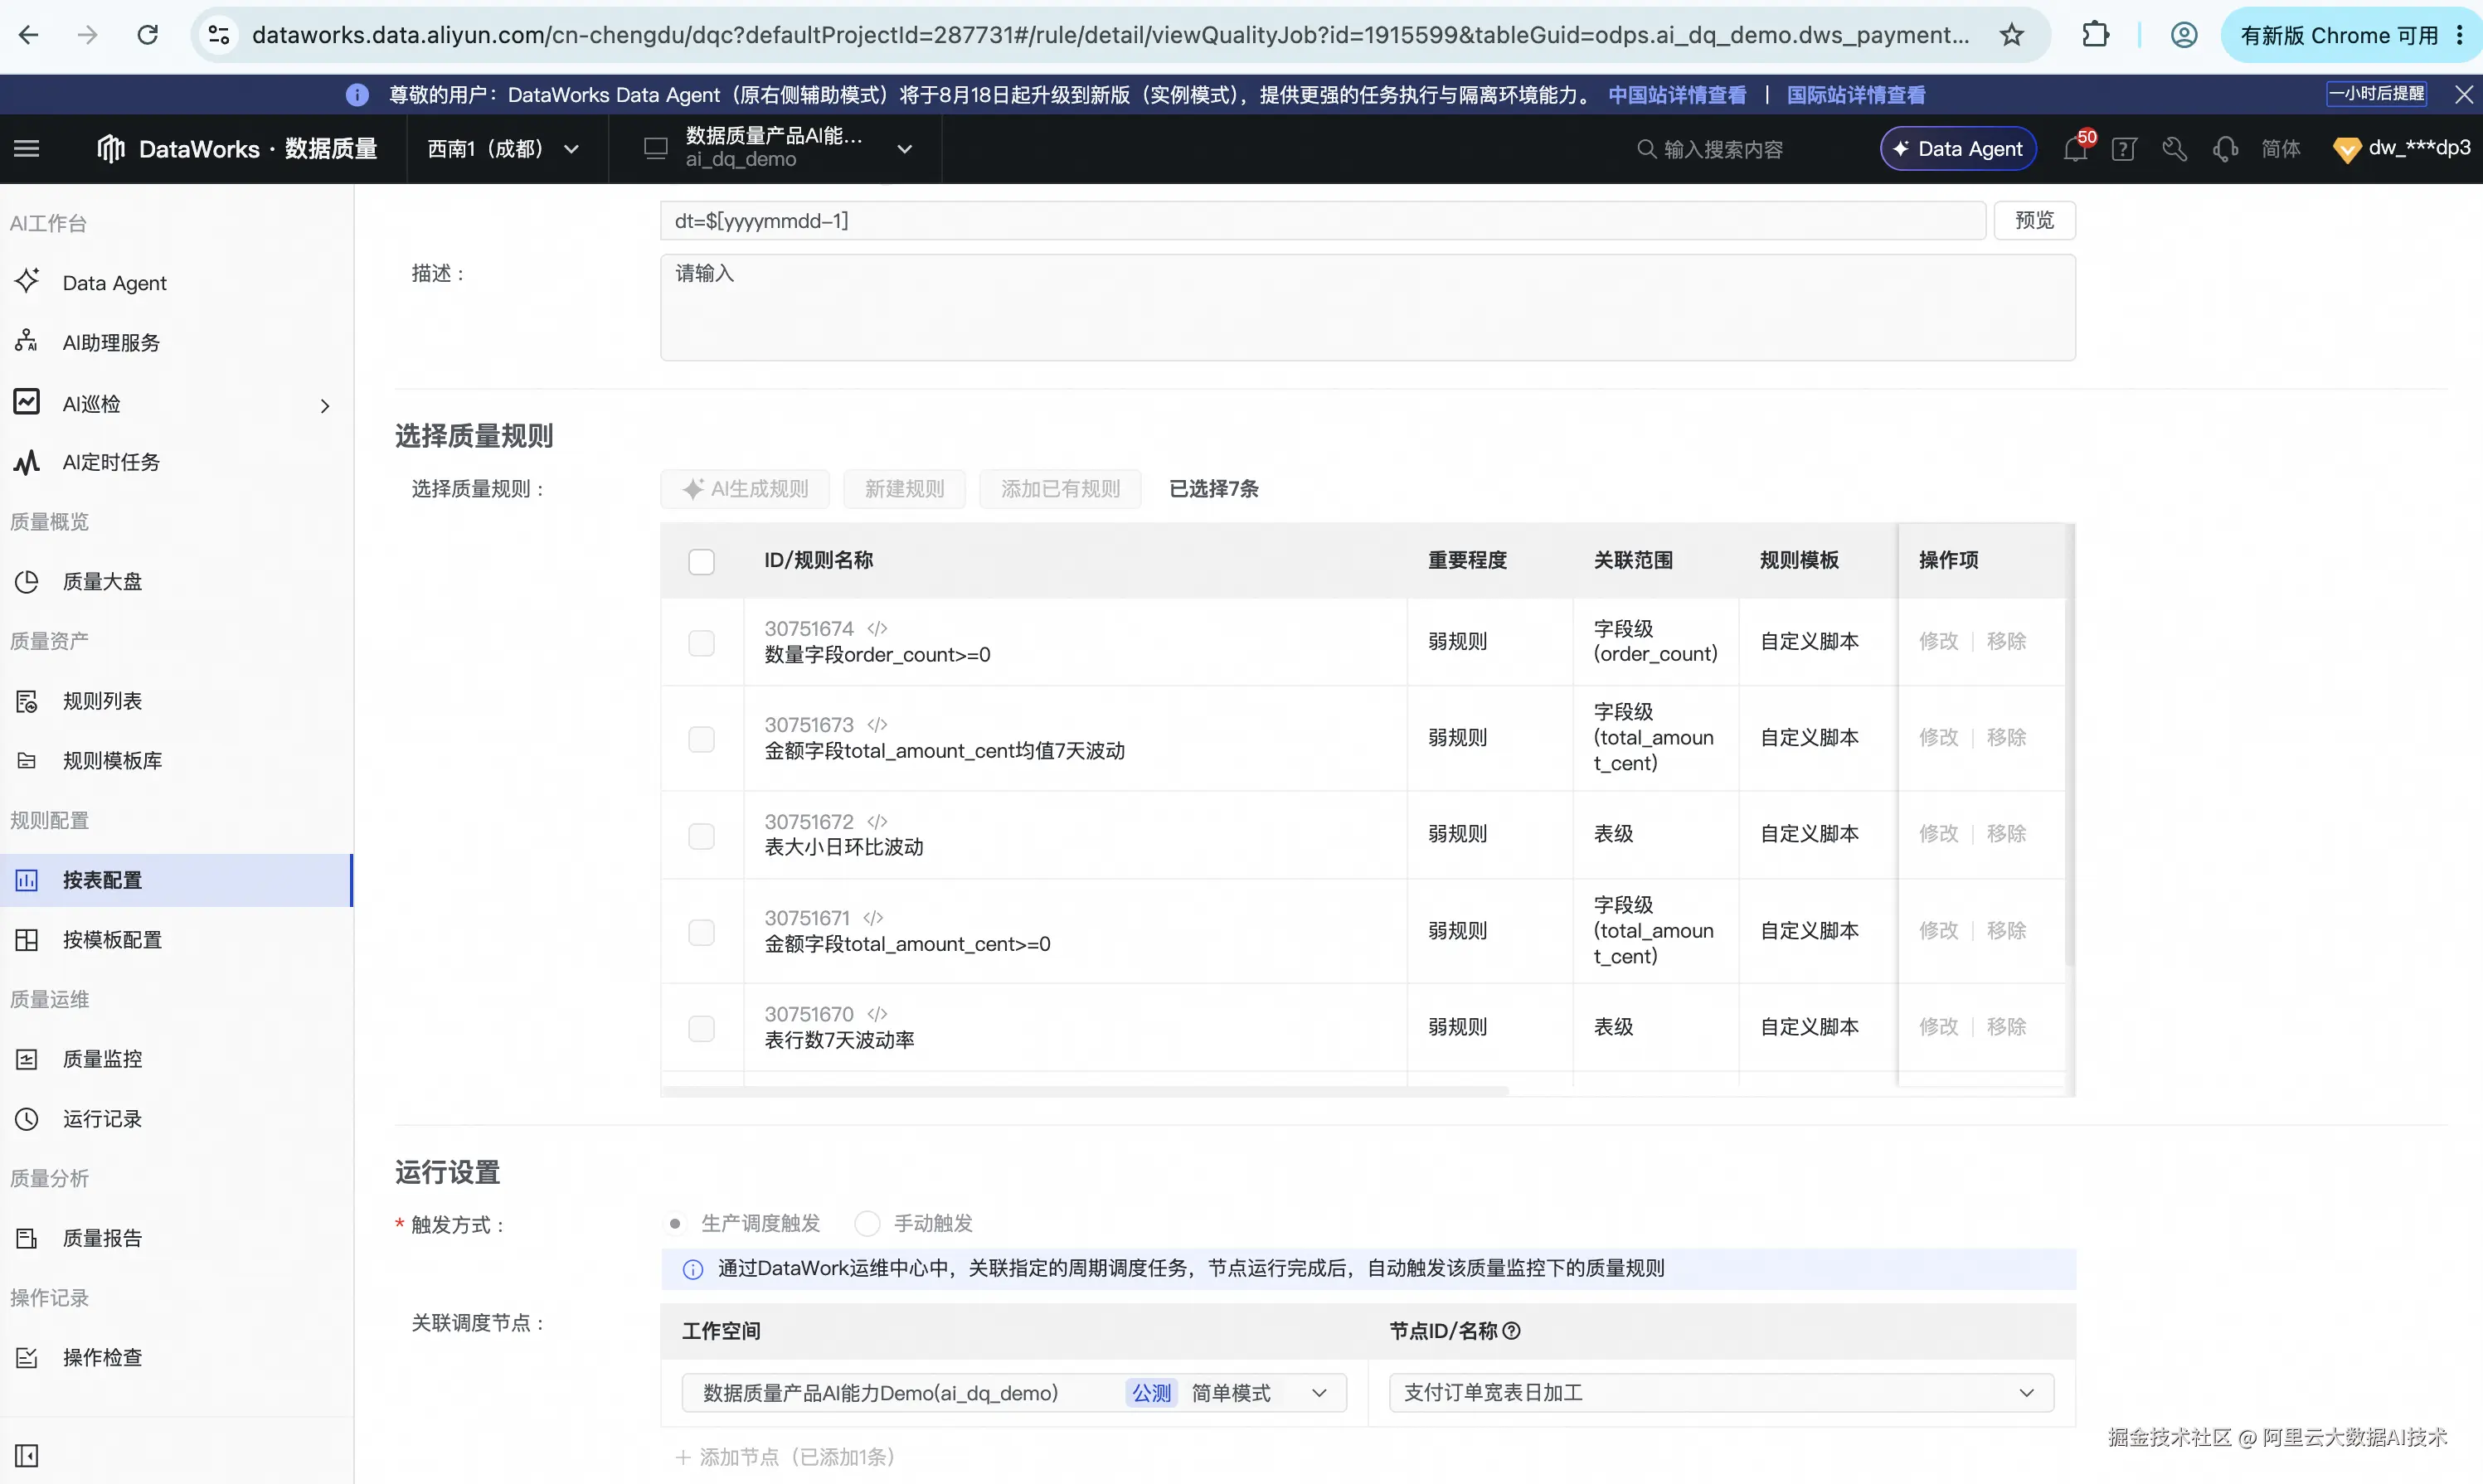
Task: Click info icon in upgrade banner
Action: [357, 94]
